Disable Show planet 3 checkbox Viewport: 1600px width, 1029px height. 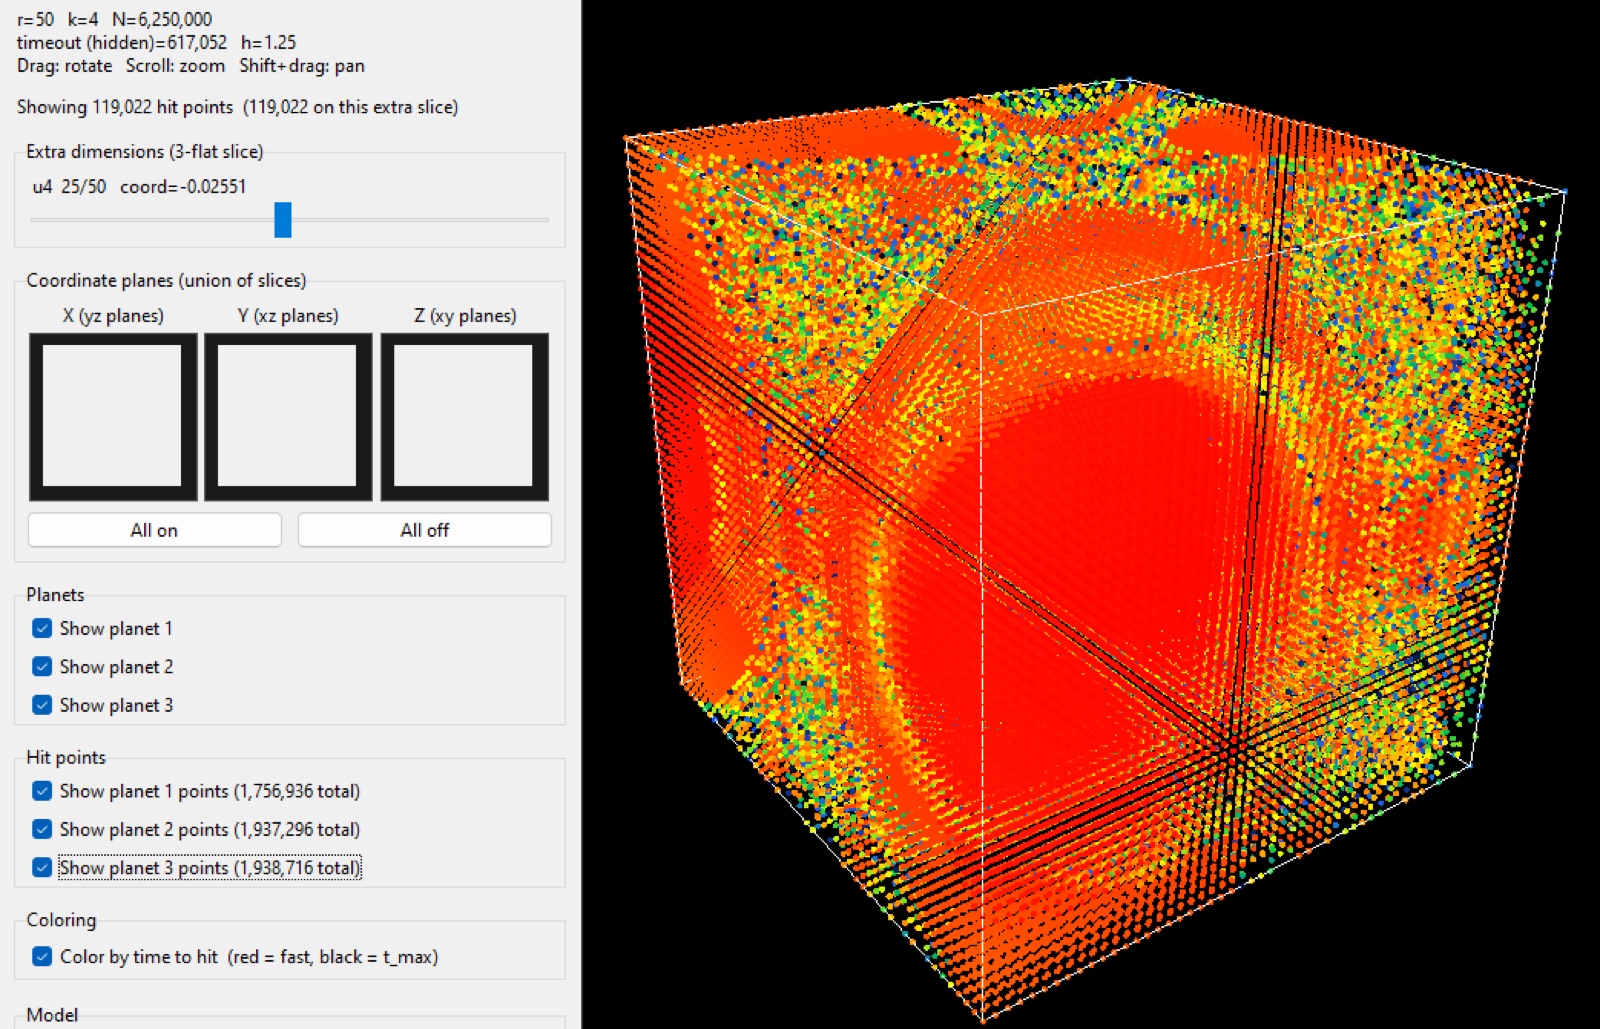pos(42,705)
